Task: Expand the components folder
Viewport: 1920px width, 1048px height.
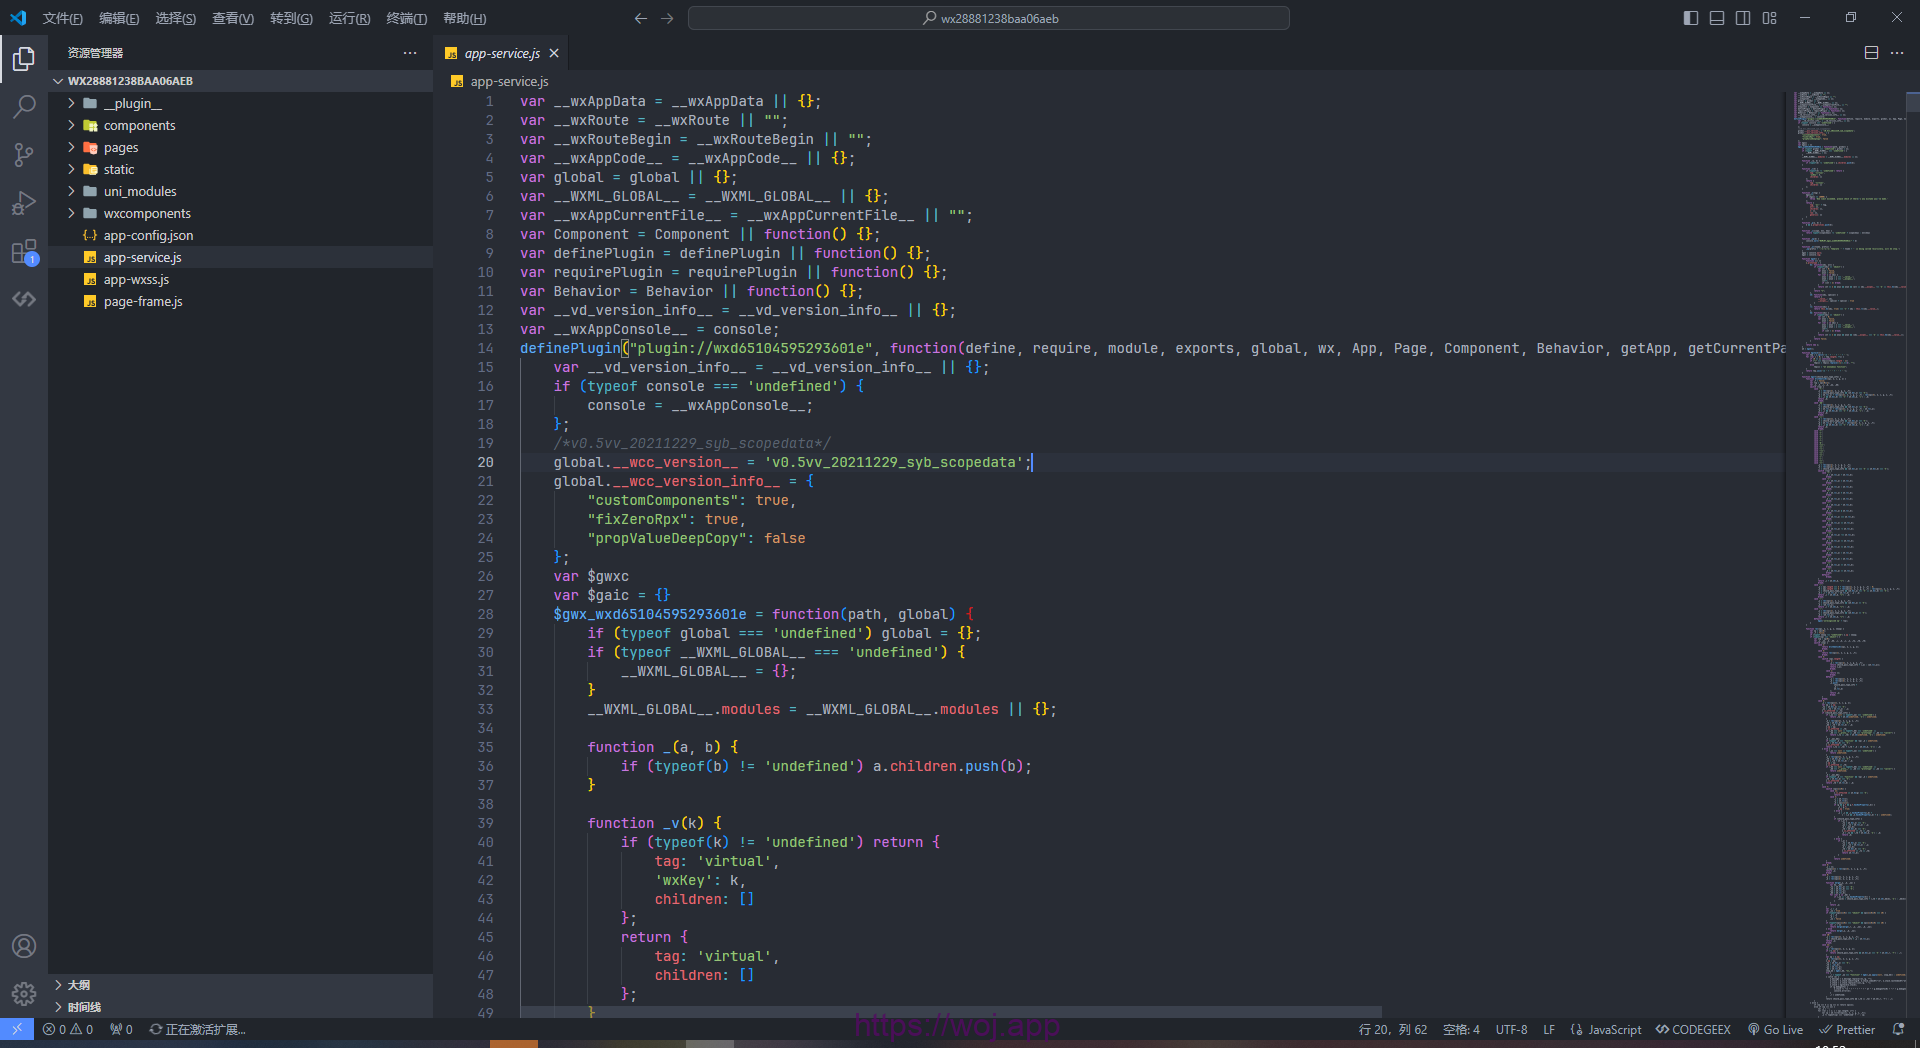Action: point(139,126)
